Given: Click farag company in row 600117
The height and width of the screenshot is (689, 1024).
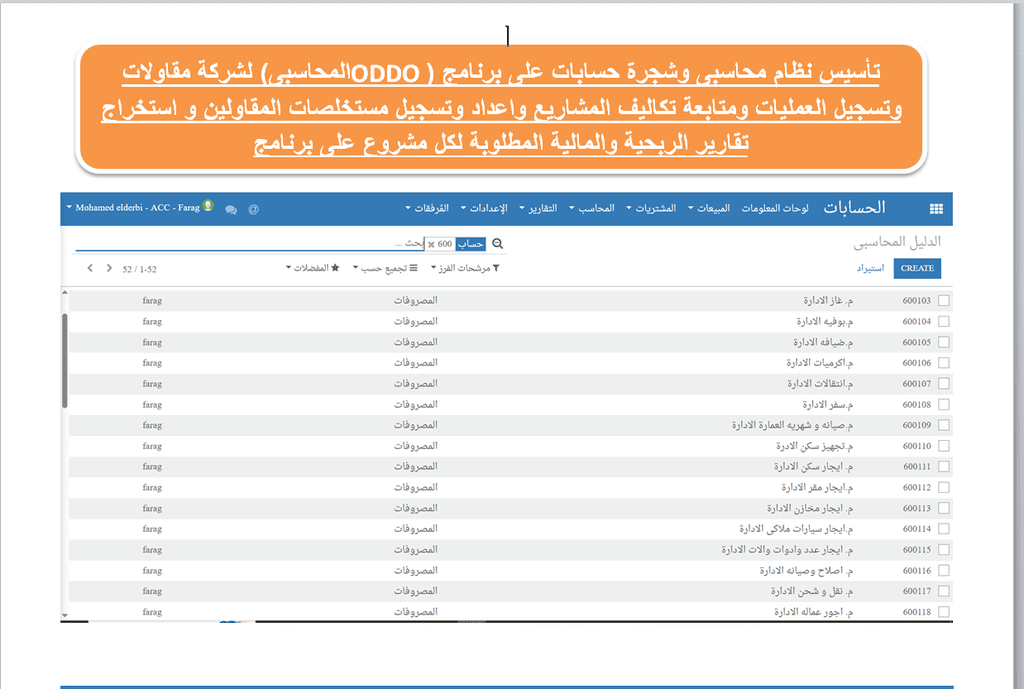Looking at the screenshot, I should 152,591.
